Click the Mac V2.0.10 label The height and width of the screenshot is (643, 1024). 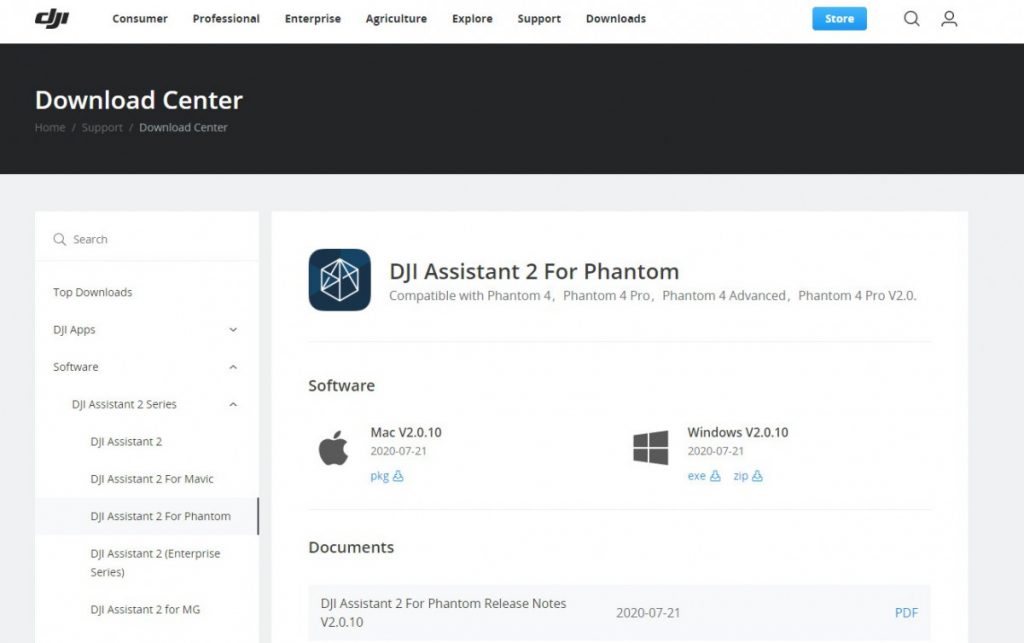(406, 432)
